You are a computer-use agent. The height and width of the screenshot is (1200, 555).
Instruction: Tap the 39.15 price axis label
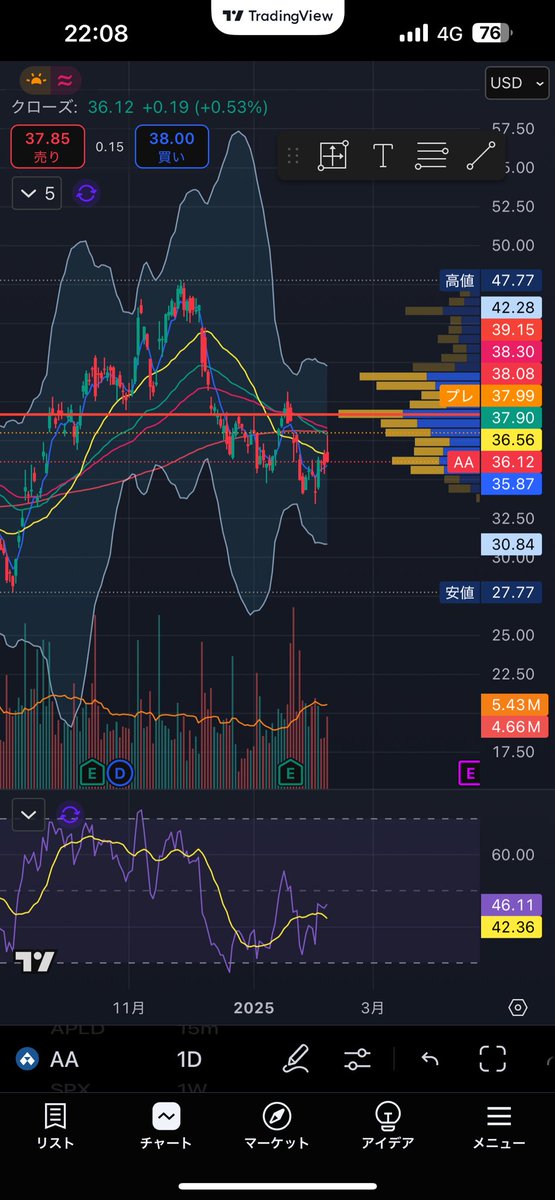tap(511, 329)
